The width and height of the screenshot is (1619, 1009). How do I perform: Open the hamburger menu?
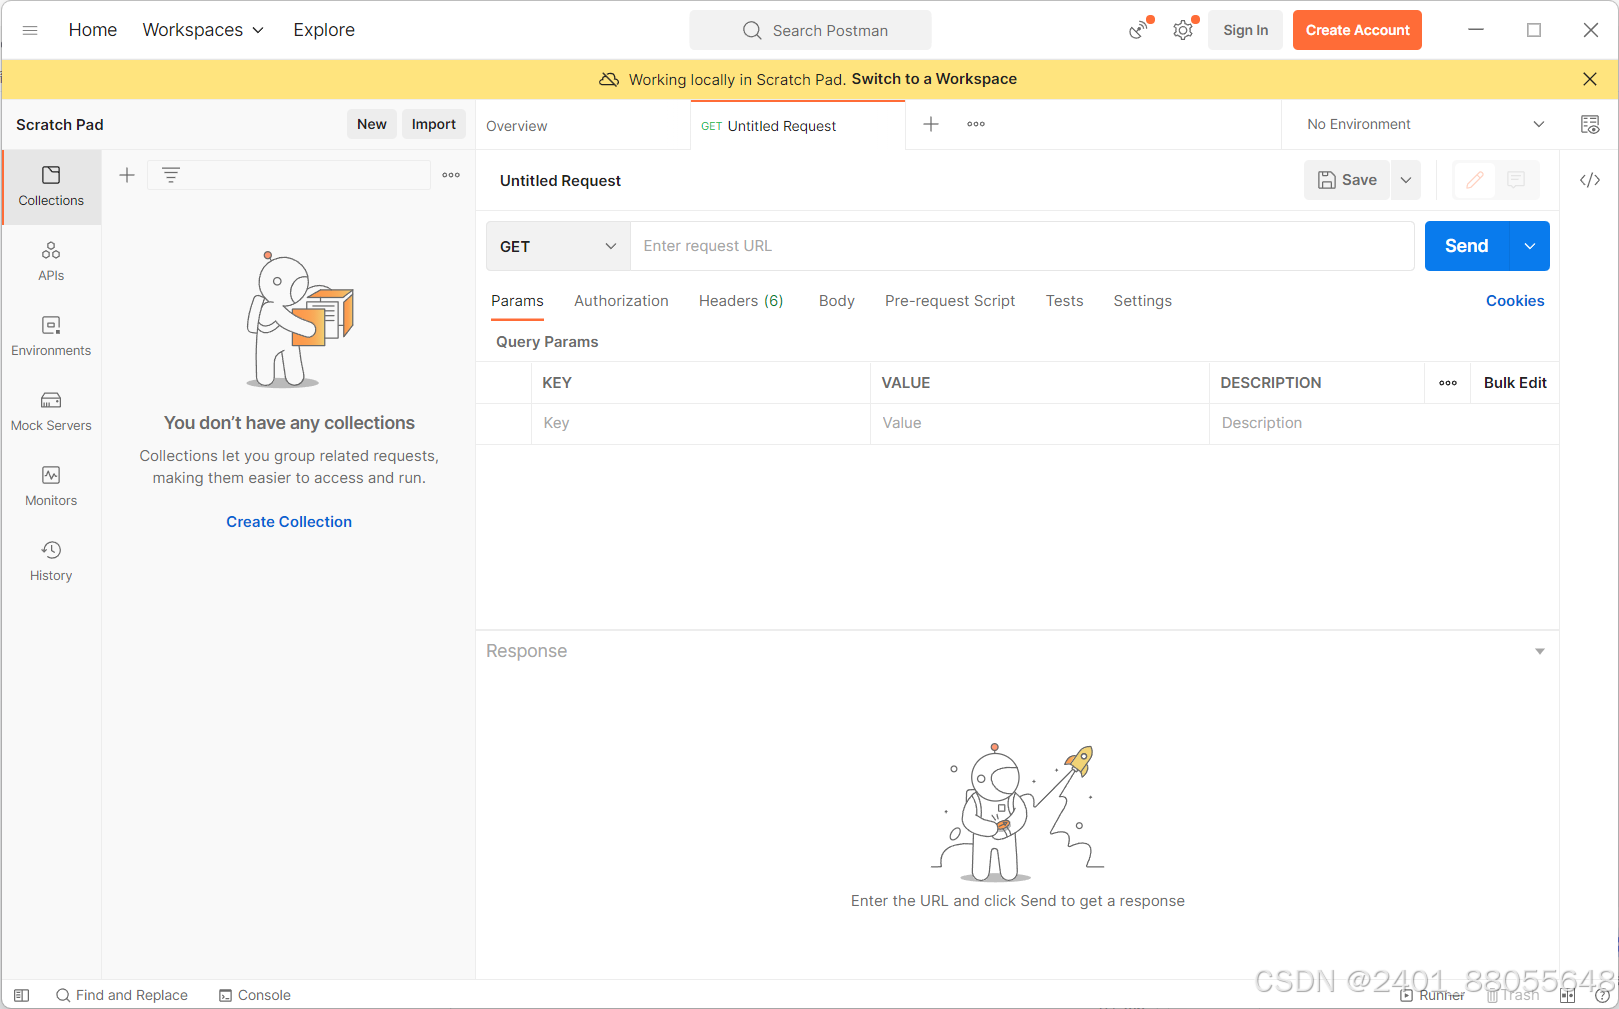pos(30,30)
